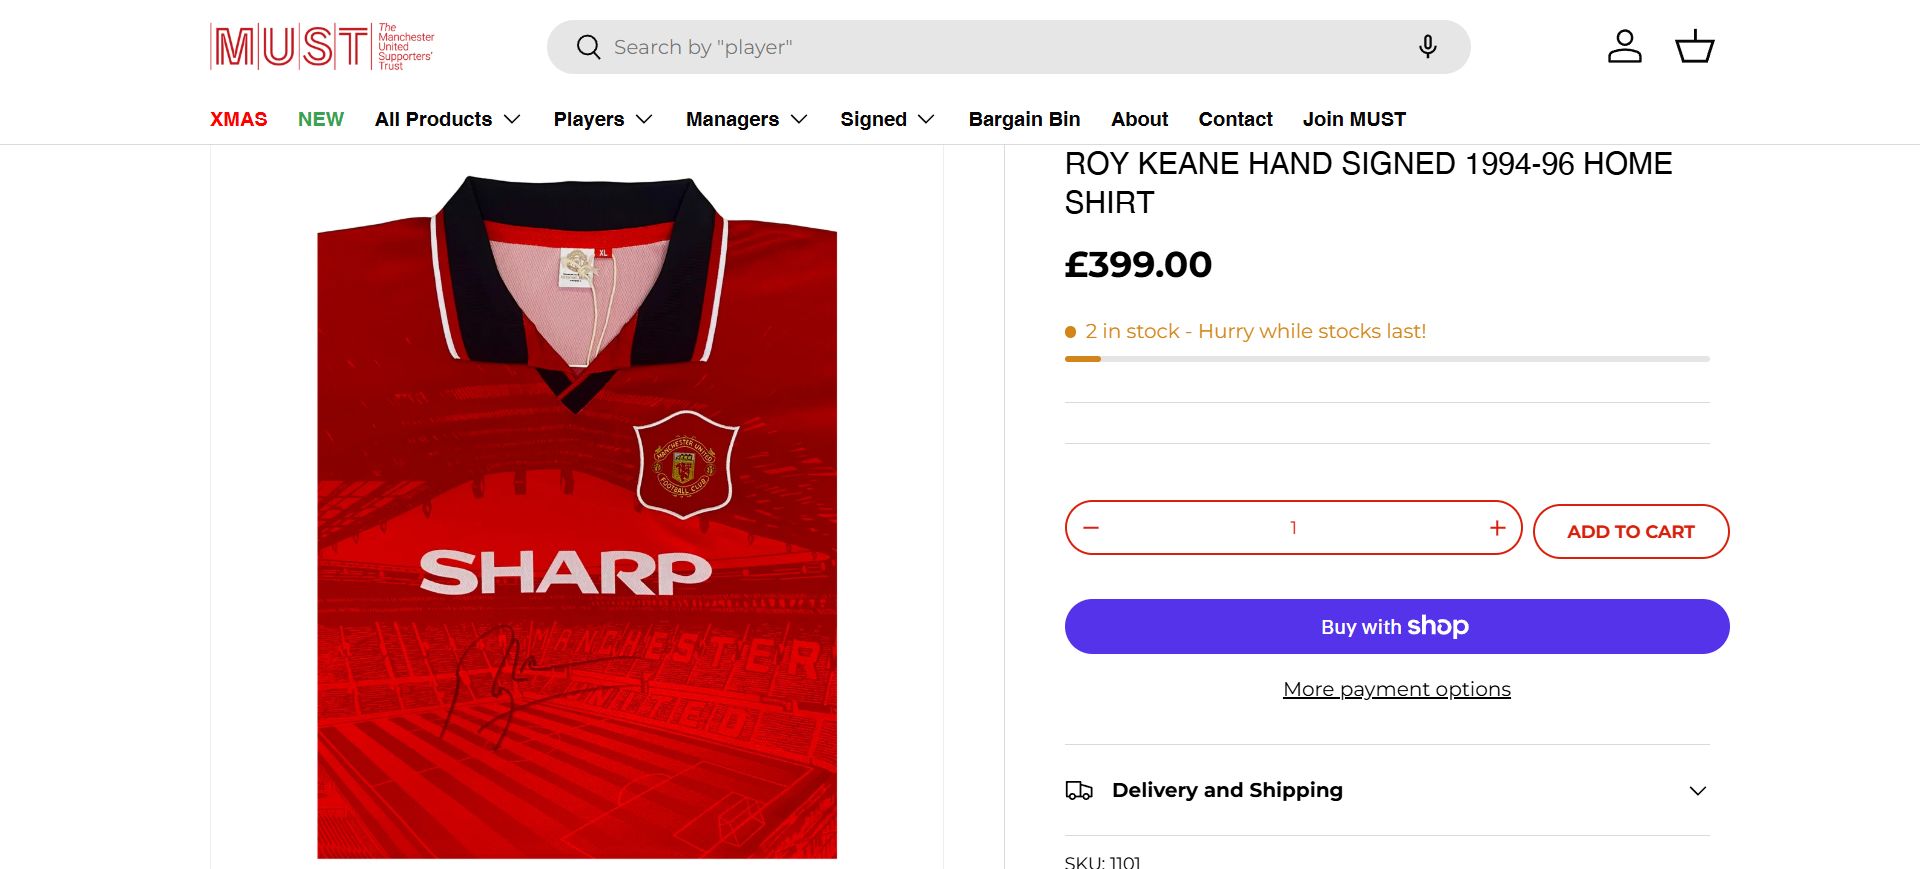
Task: Open the account profile icon
Action: click(x=1624, y=47)
